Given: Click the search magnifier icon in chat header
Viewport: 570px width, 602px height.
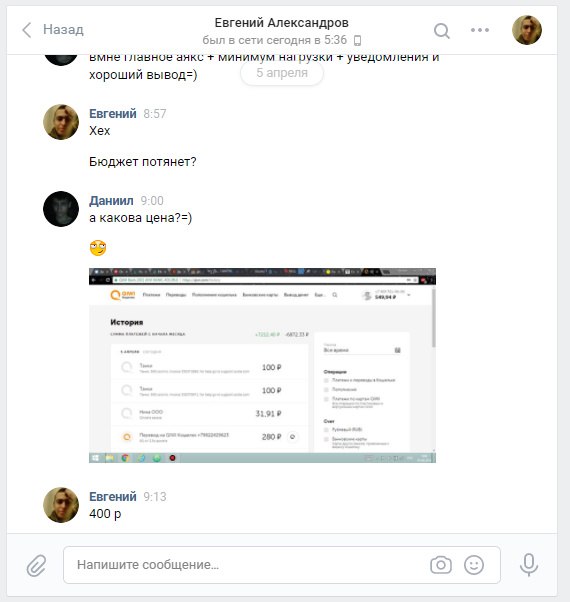Looking at the screenshot, I should click(x=441, y=31).
